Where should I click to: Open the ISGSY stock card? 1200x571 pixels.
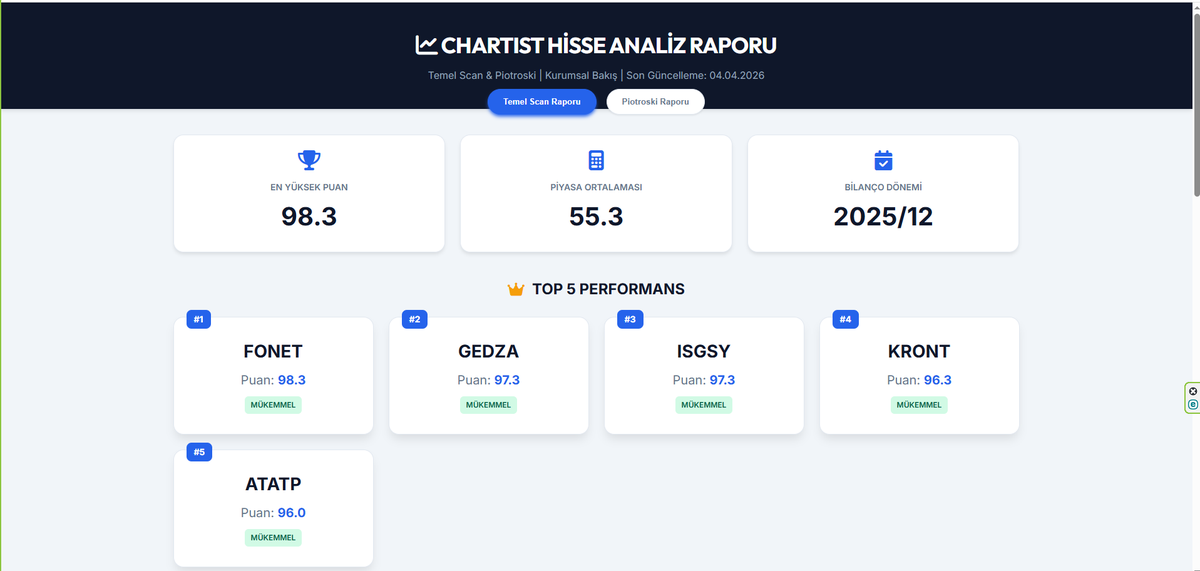coord(704,376)
